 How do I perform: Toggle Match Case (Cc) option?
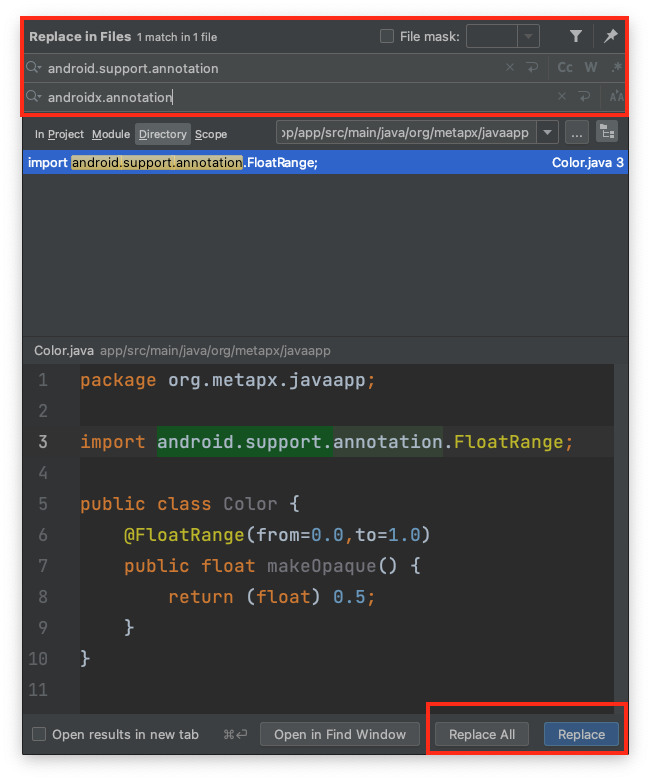(x=565, y=67)
